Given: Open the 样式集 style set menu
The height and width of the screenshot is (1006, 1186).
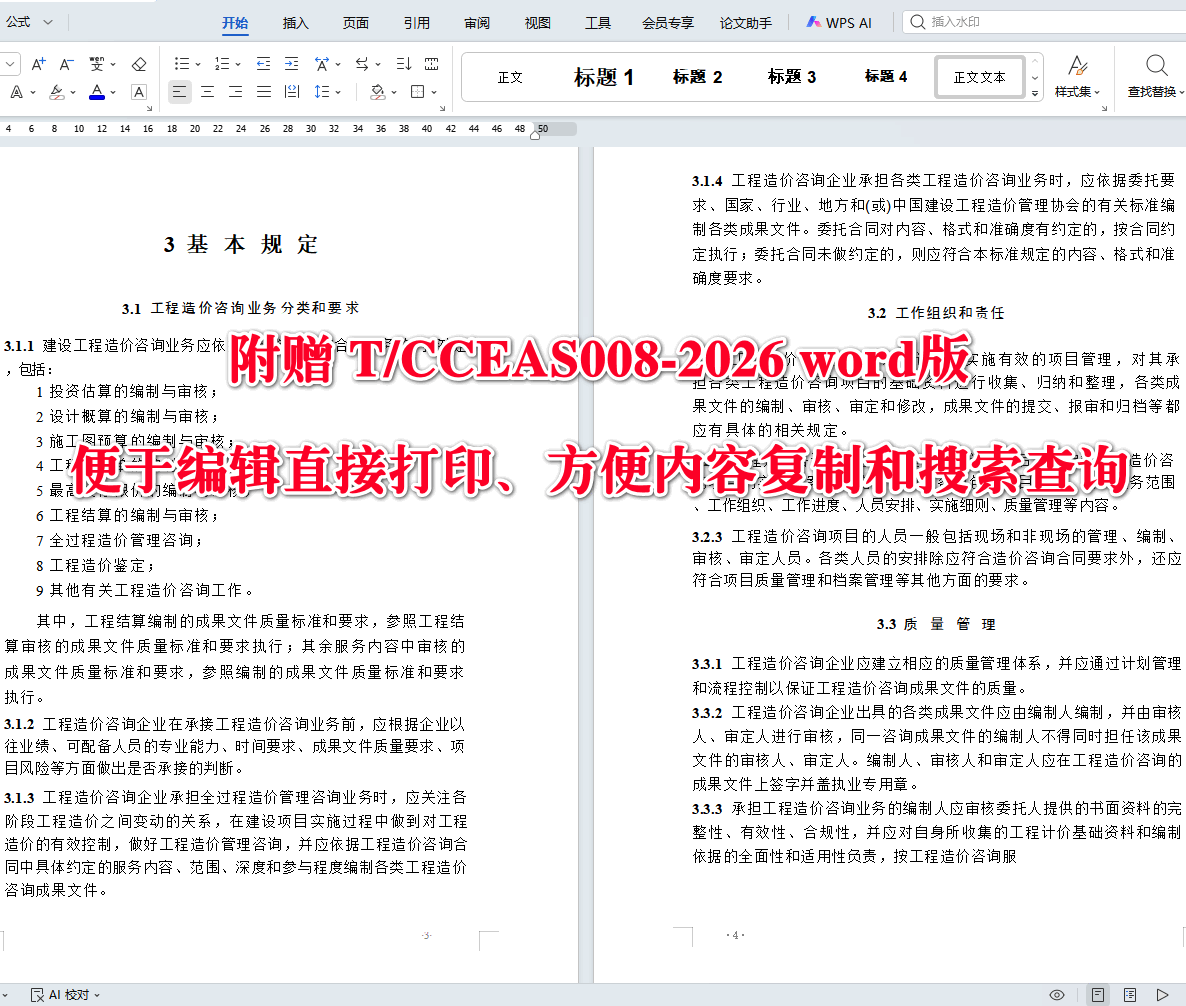Looking at the screenshot, I should (1077, 76).
